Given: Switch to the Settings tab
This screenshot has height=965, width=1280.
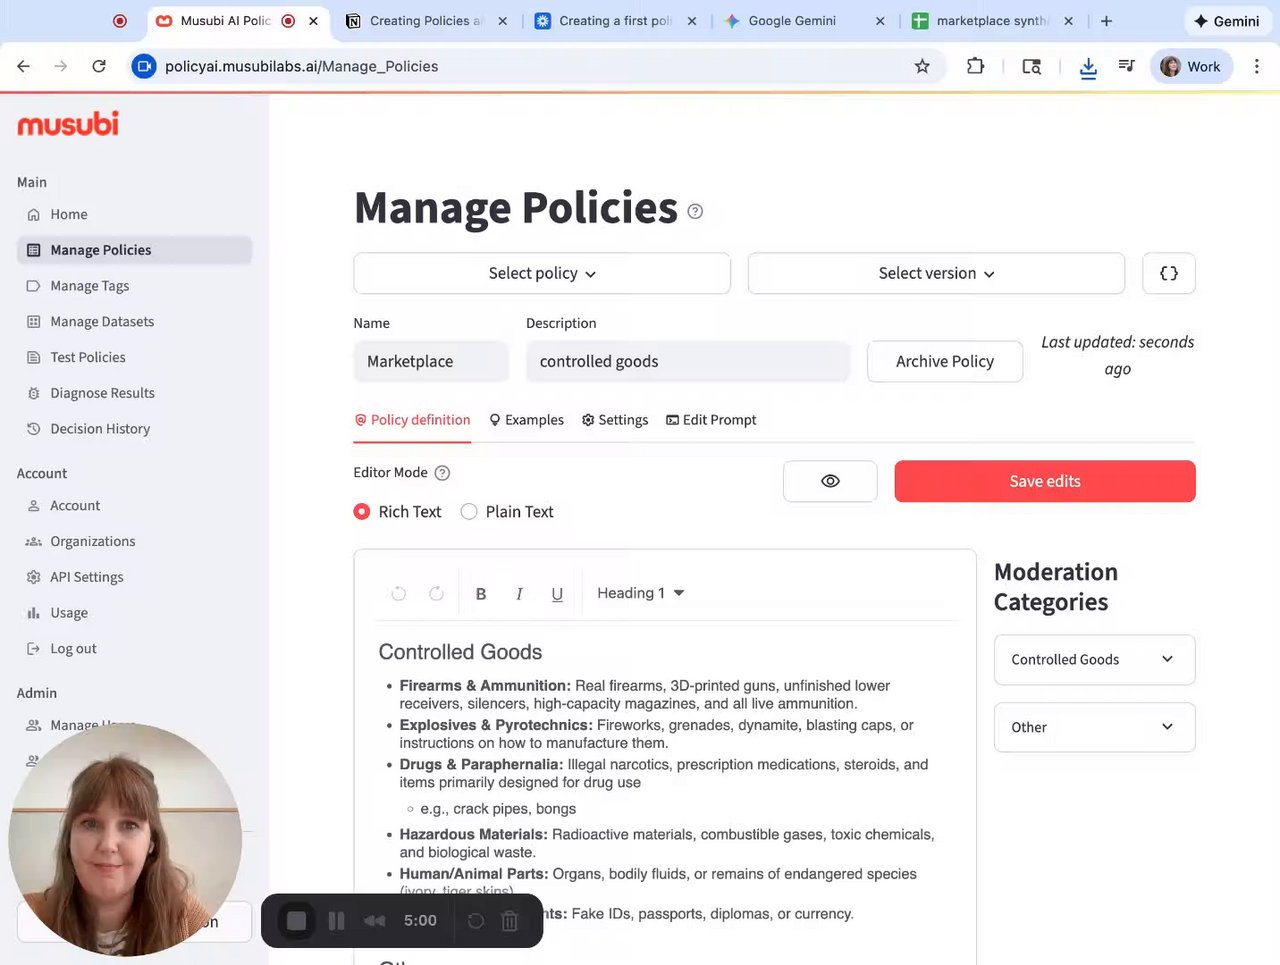Looking at the screenshot, I should (615, 420).
